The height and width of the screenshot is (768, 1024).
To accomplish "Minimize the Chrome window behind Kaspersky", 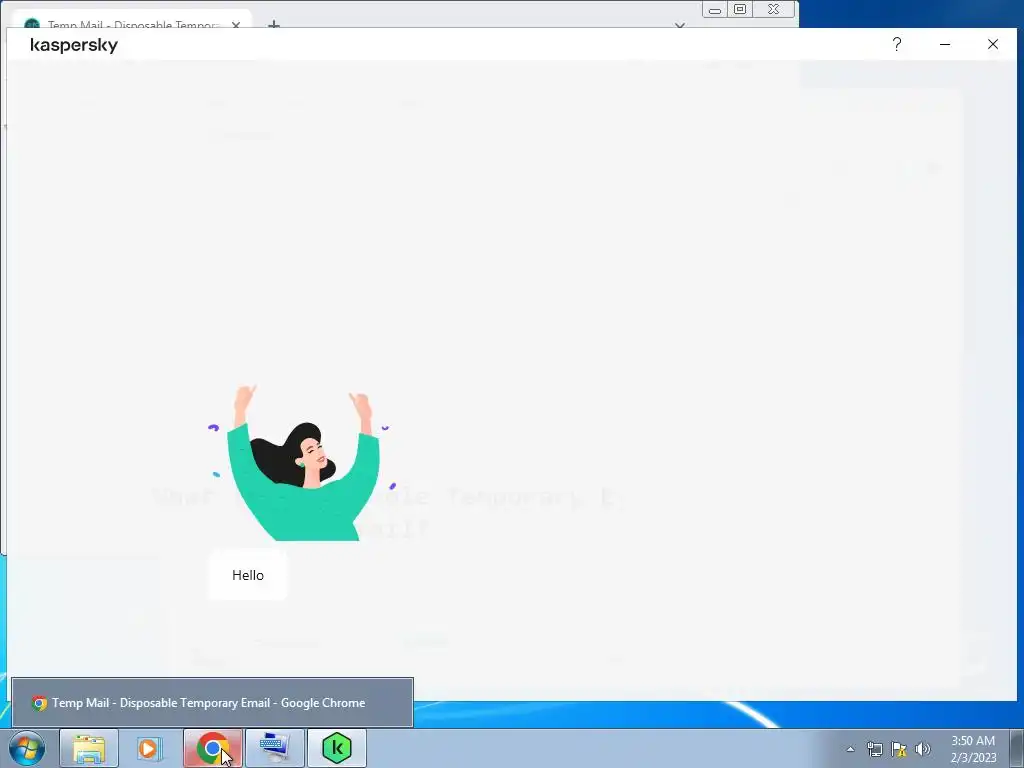I will pos(715,10).
